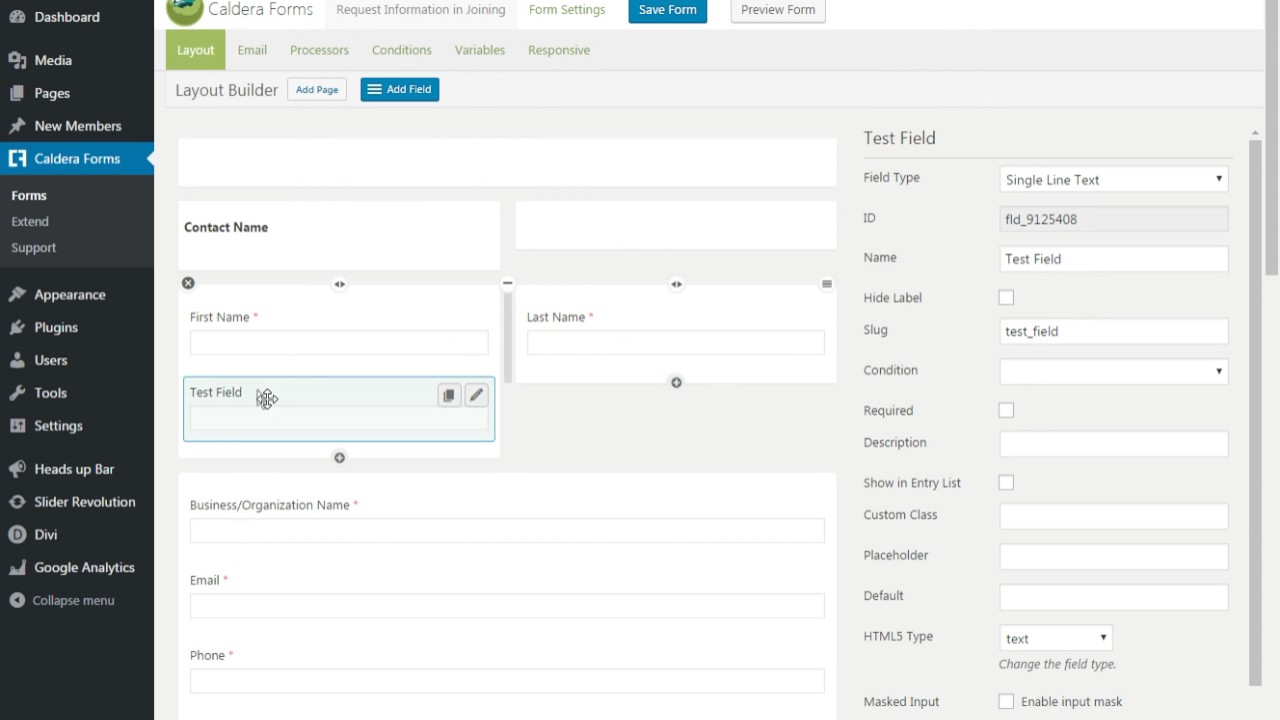Click the Plugins sidebar icon
The image size is (1280, 720).
(17, 327)
